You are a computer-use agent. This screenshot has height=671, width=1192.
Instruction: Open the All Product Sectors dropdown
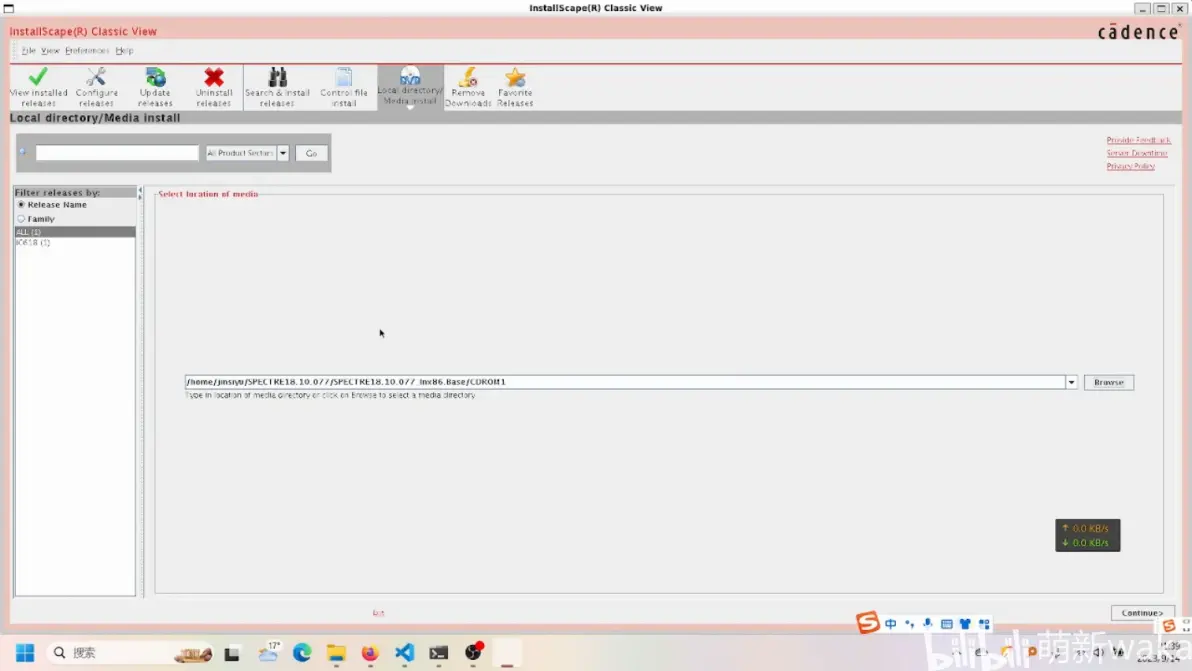coord(247,153)
